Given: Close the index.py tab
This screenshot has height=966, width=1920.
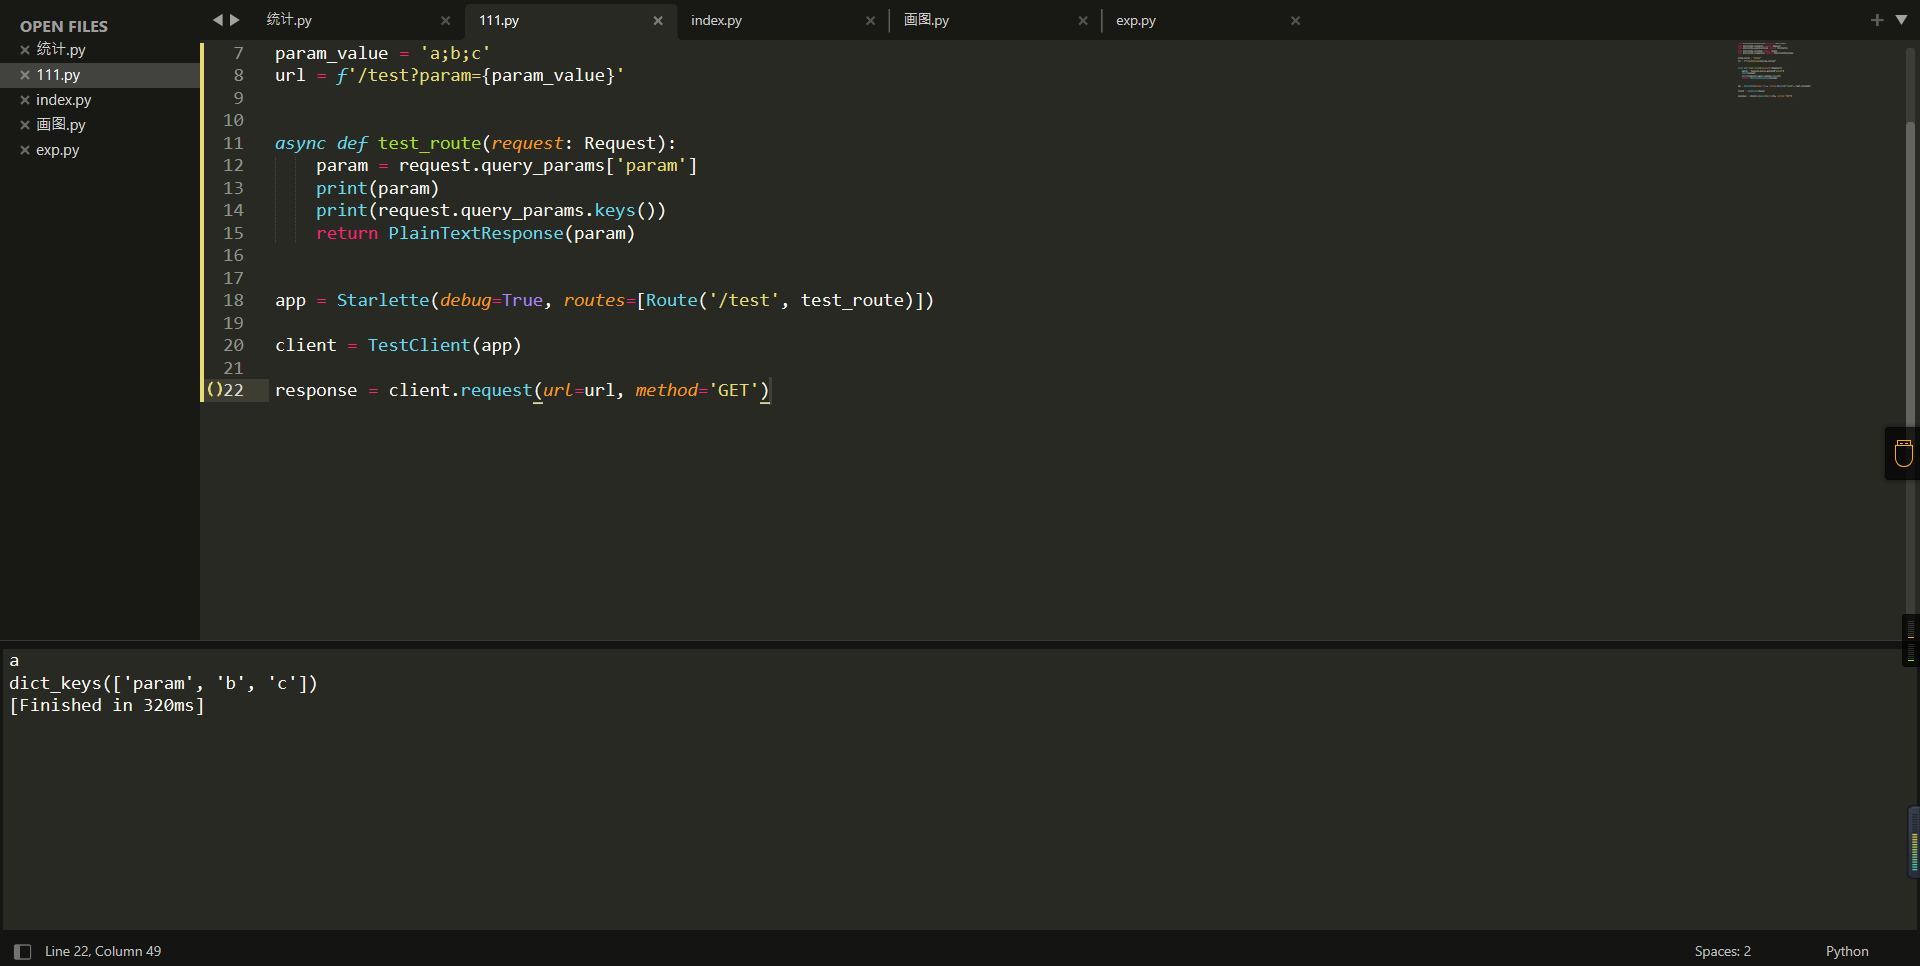Looking at the screenshot, I should [870, 21].
